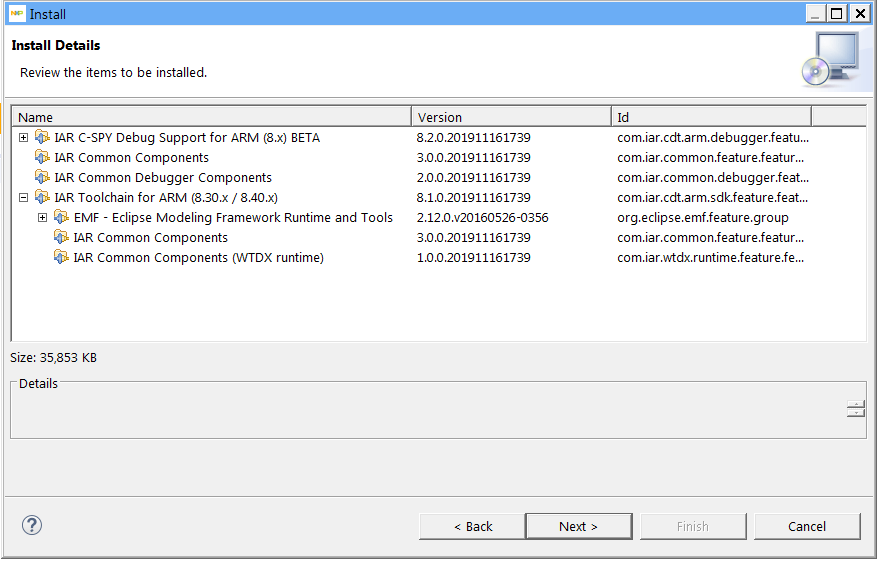877x563 pixels.
Task: Click the id org.eclipse.emf.feature.group
Action: coord(703,217)
